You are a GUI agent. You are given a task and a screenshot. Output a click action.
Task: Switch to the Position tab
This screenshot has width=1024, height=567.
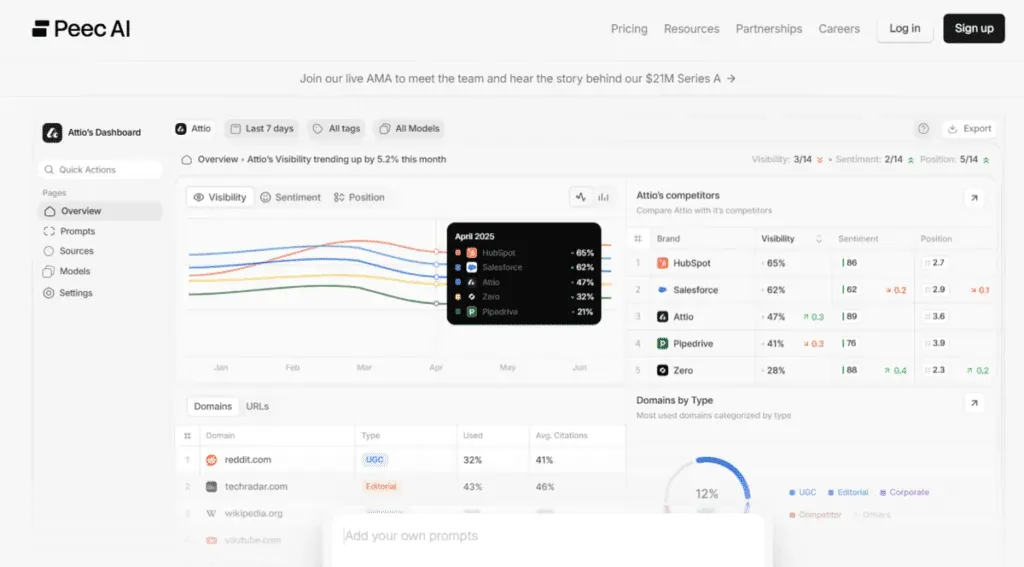[x=359, y=197]
